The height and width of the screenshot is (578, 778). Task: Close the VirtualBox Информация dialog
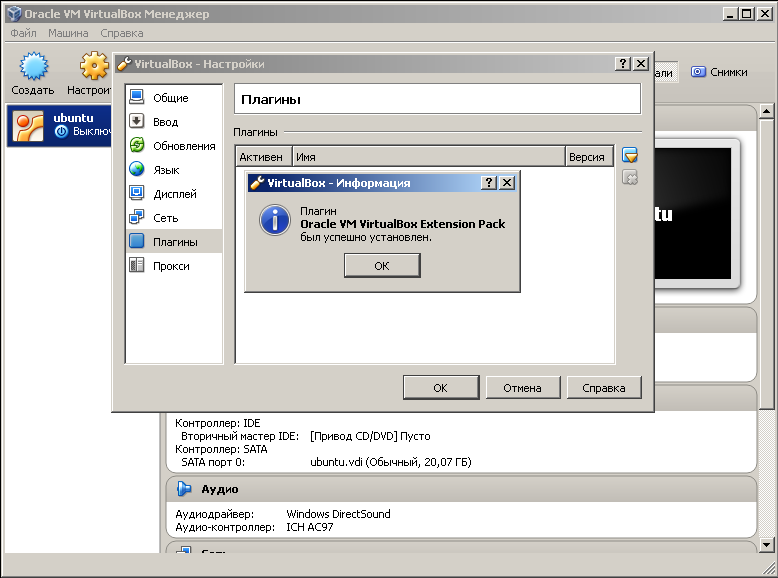tap(507, 183)
